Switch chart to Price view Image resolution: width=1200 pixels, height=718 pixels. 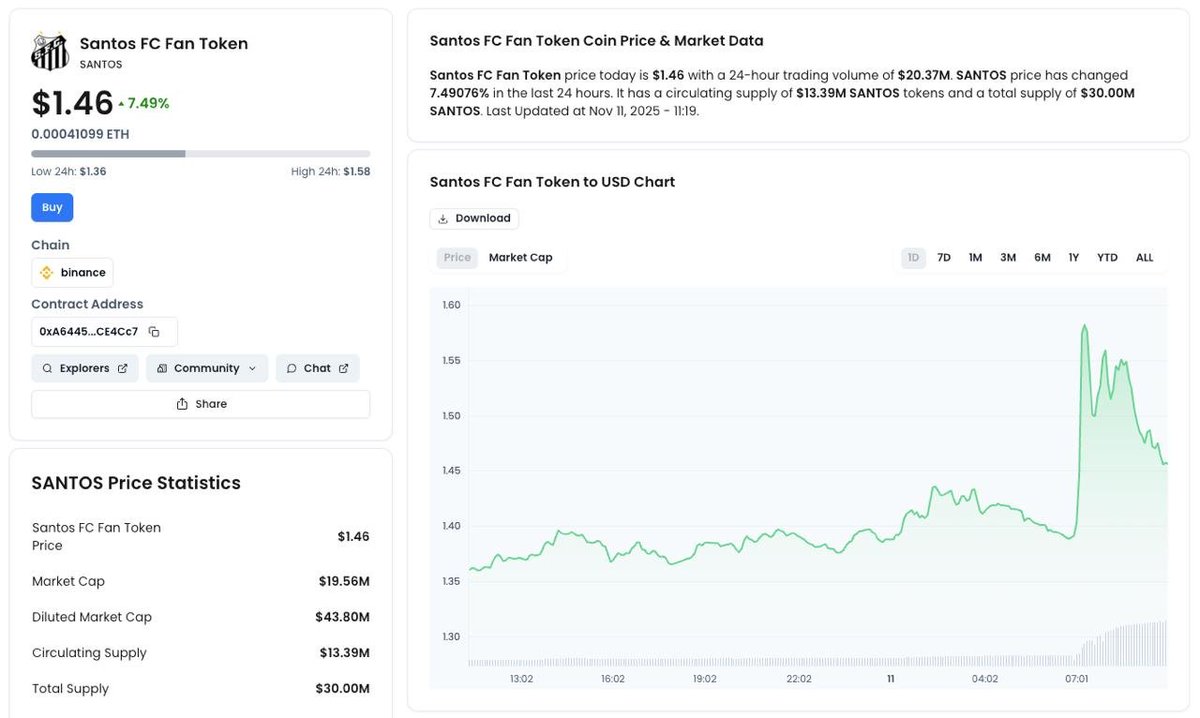tap(457, 258)
